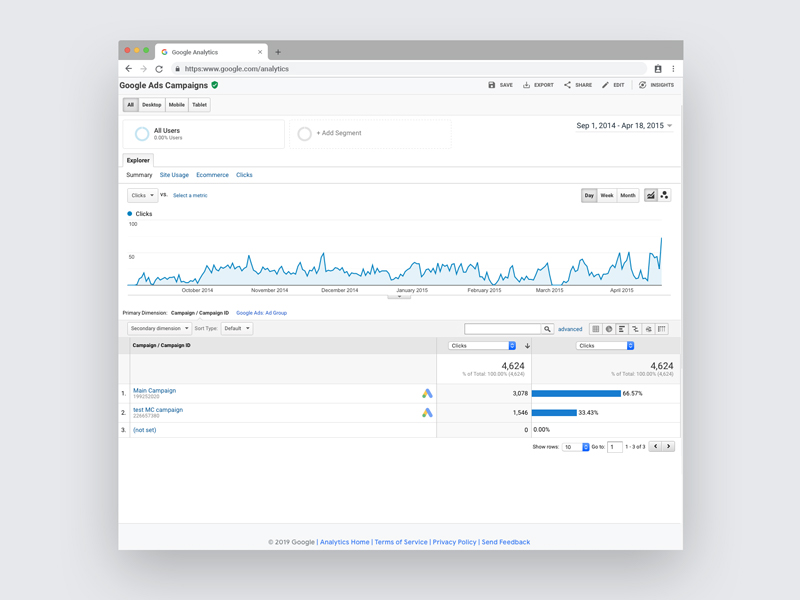The image size is (800, 600).
Task: Click the Main Campaign 66.57% bar
Action: (x=576, y=393)
